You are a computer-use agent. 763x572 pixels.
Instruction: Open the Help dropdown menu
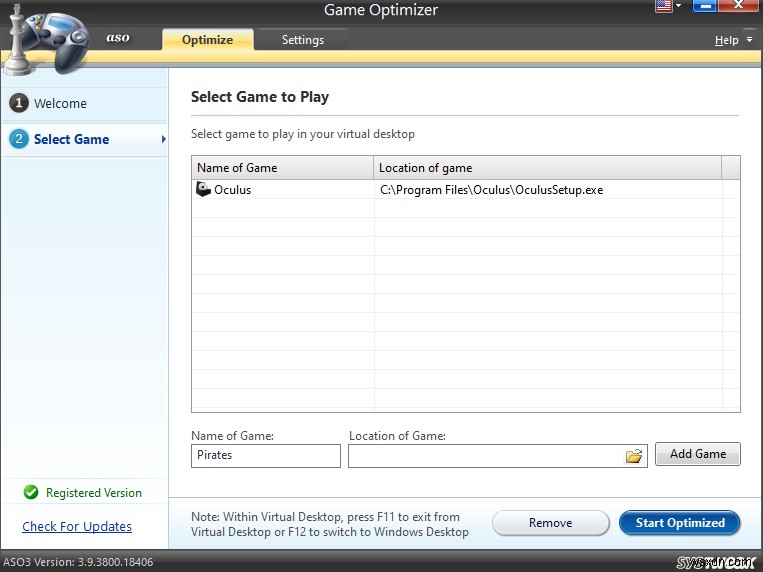730,40
